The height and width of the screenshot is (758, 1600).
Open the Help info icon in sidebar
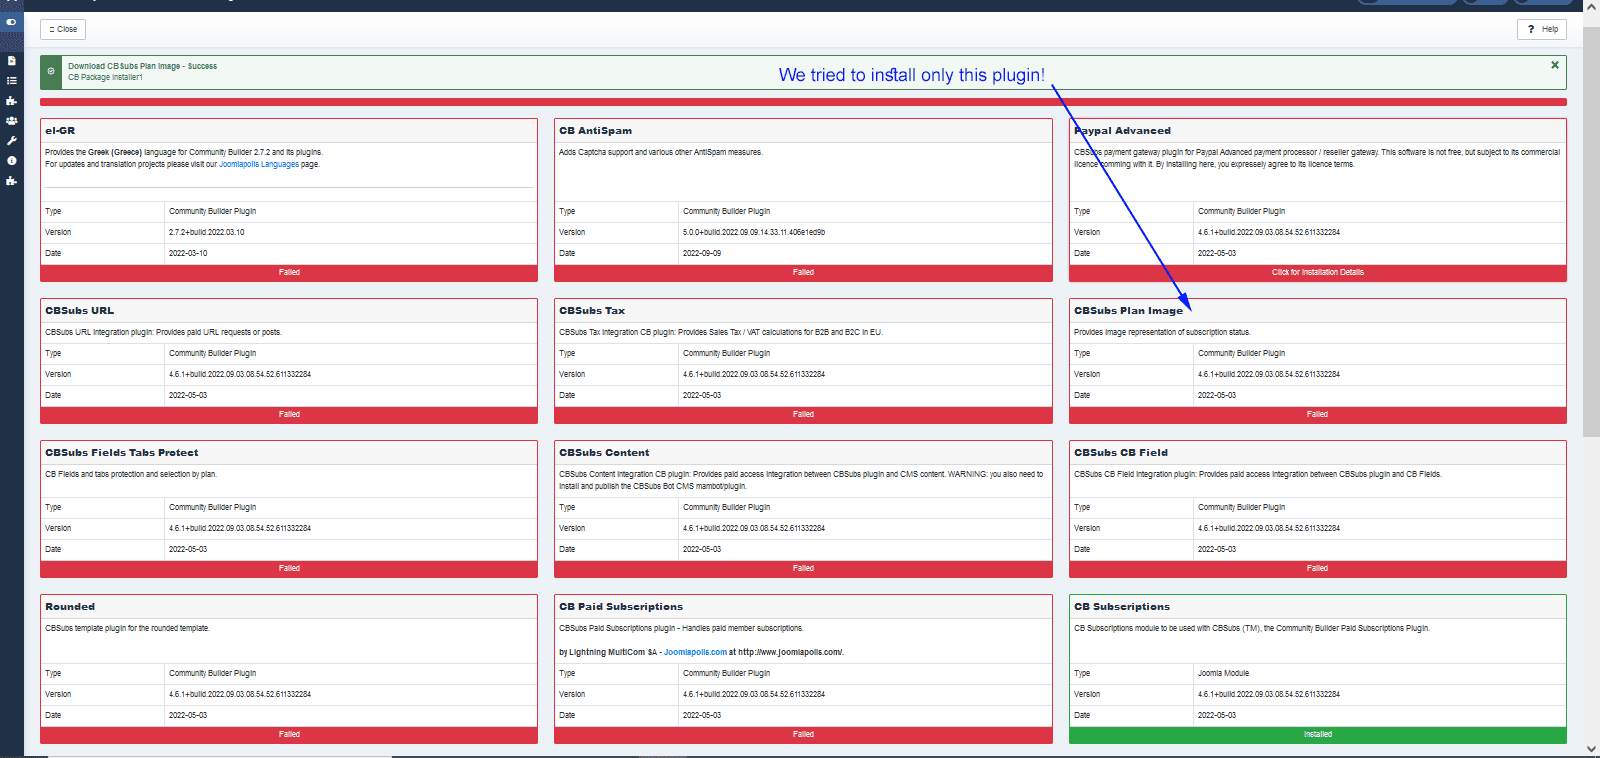coord(11,161)
